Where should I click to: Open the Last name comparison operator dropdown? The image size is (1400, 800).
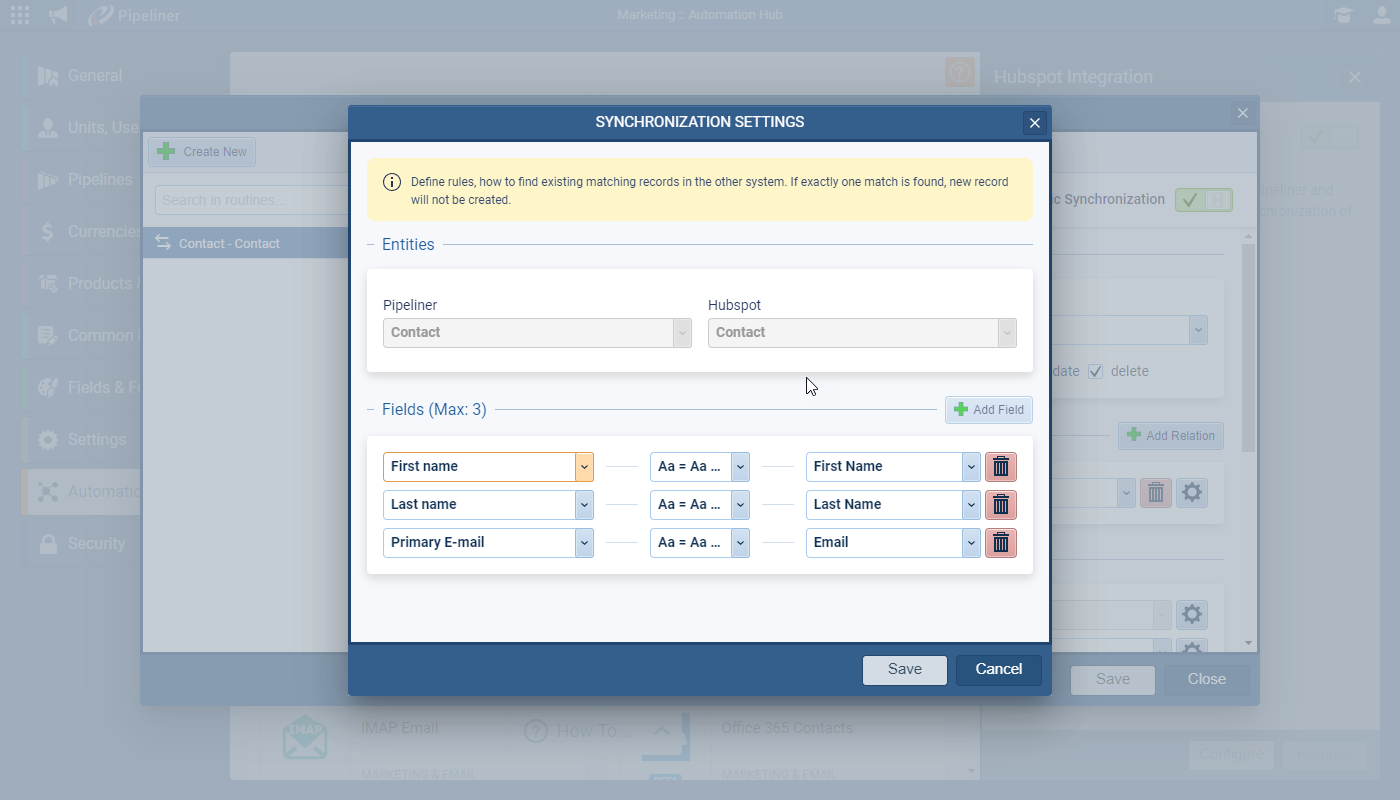pyautogui.click(x=740, y=505)
